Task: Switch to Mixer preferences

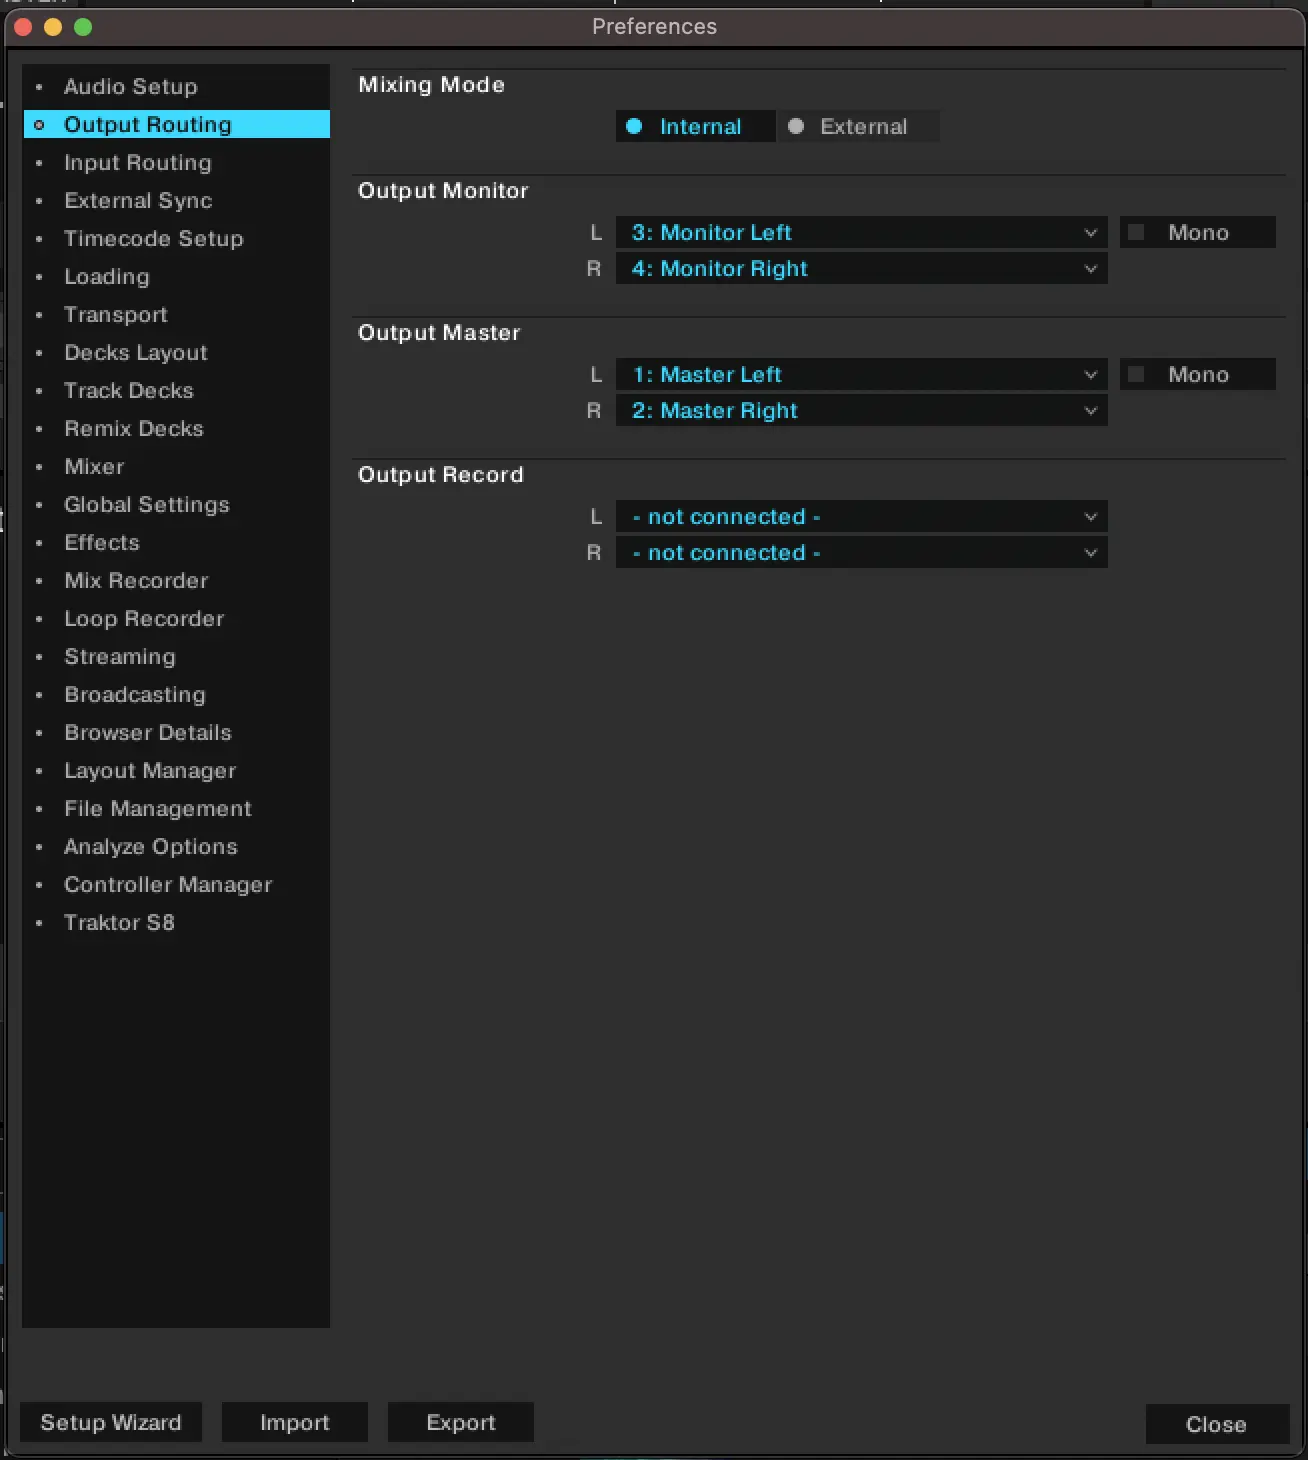Action: pos(94,467)
